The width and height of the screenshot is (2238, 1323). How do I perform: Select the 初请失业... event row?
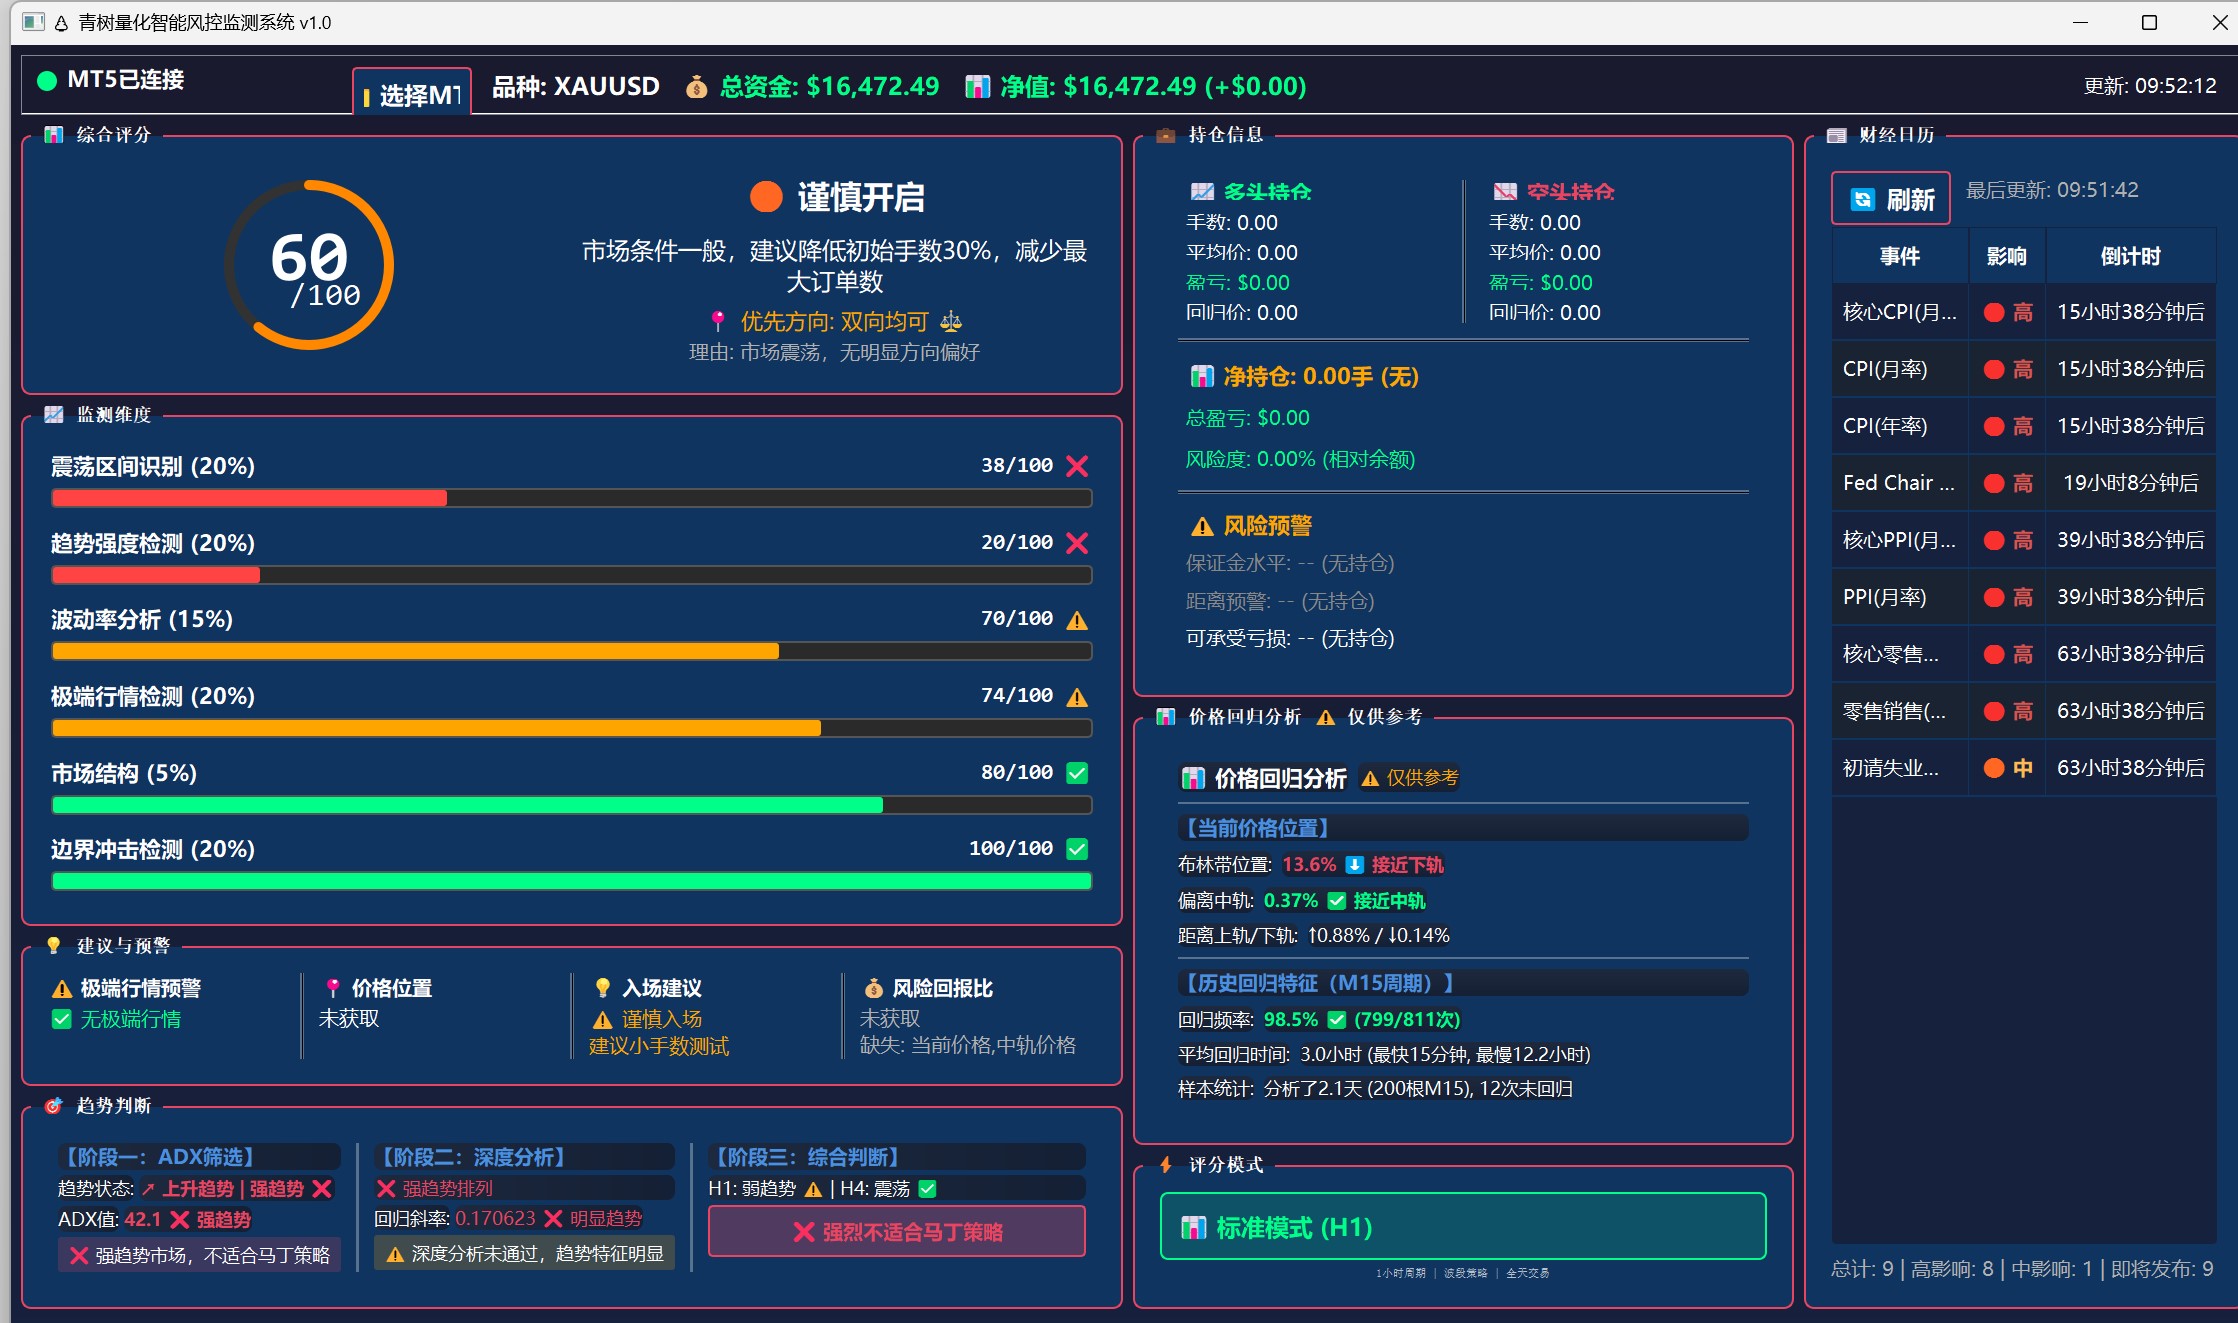(2024, 768)
